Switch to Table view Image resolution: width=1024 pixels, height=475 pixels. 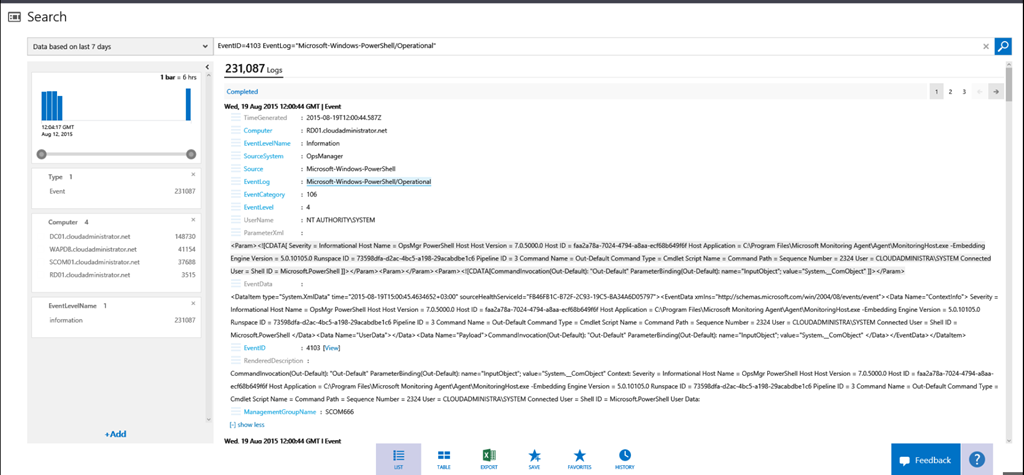pos(445,459)
